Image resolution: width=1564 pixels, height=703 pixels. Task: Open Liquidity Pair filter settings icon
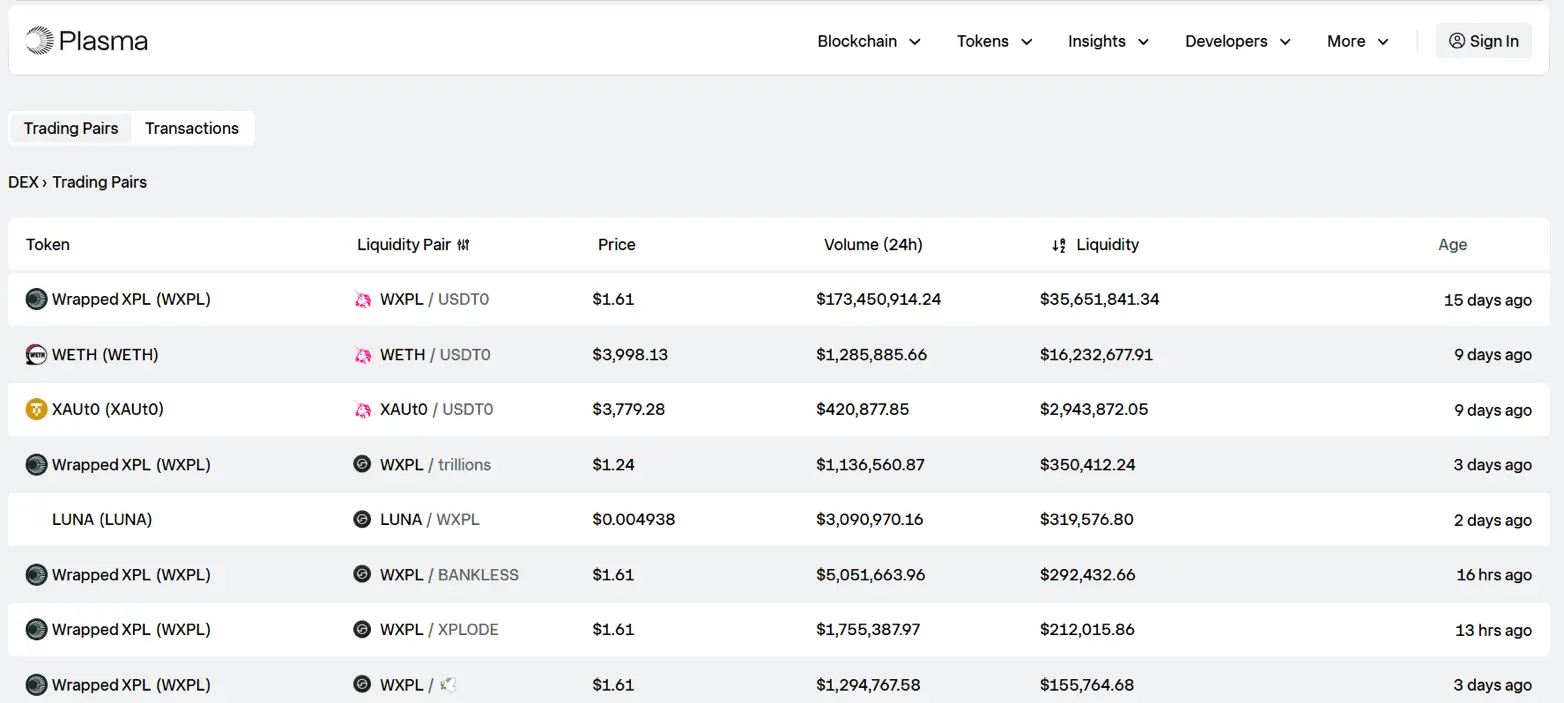(x=463, y=245)
